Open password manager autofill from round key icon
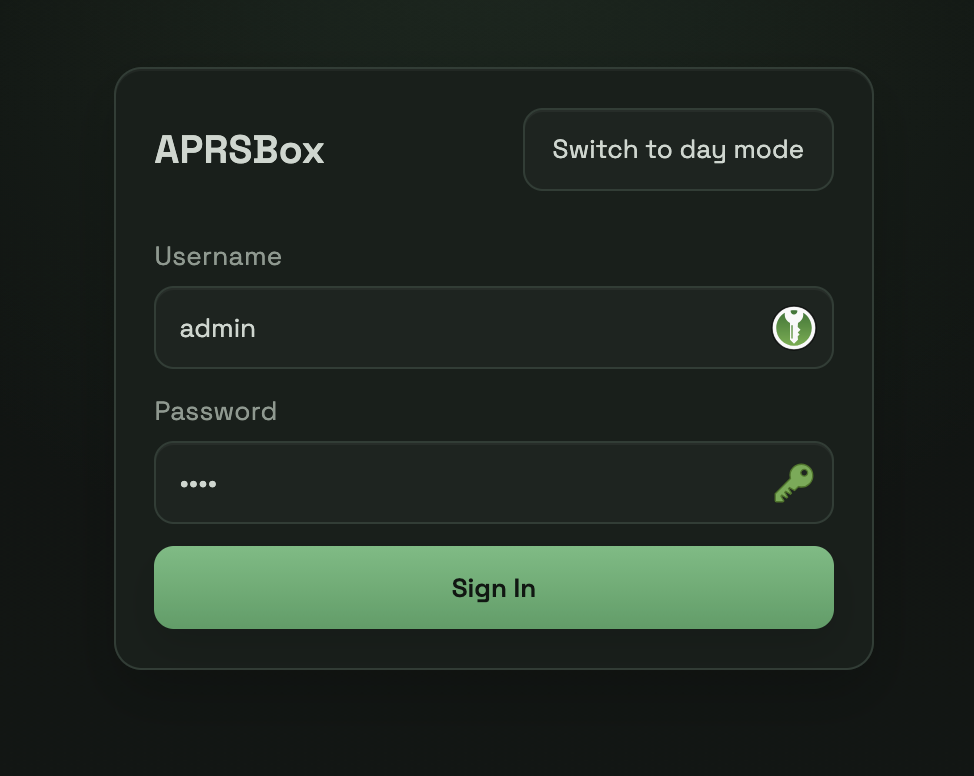The width and height of the screenshot is (974, 776). coord(793,328)
